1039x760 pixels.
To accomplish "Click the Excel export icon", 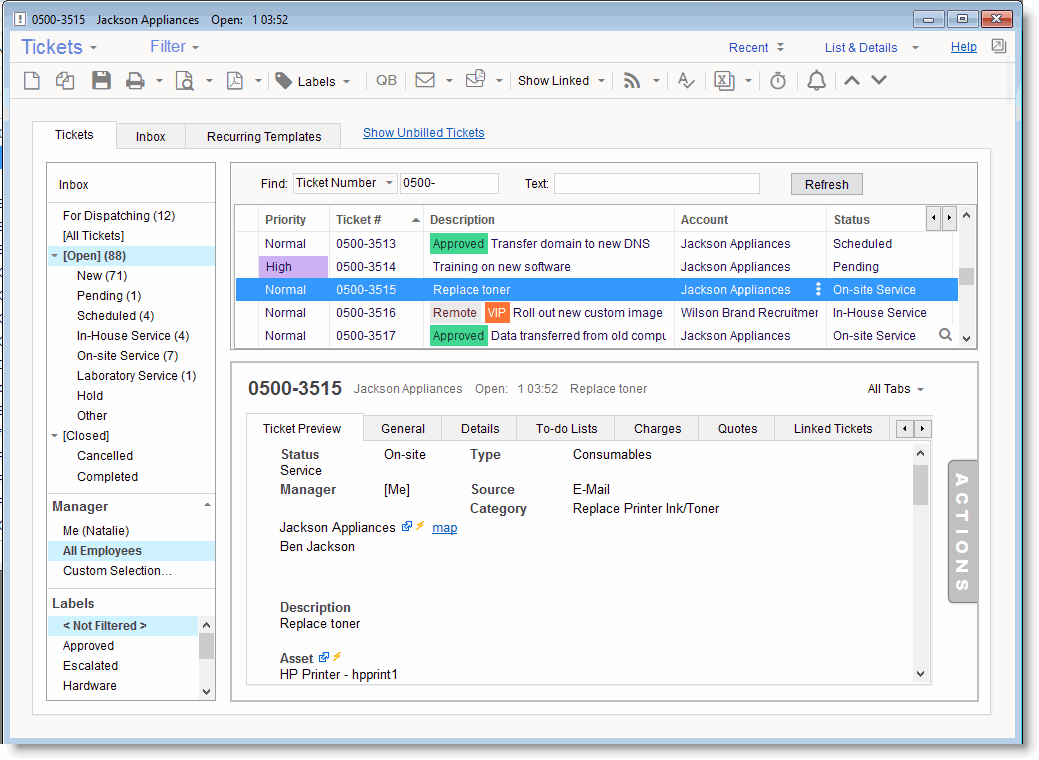I will (724, 81).
